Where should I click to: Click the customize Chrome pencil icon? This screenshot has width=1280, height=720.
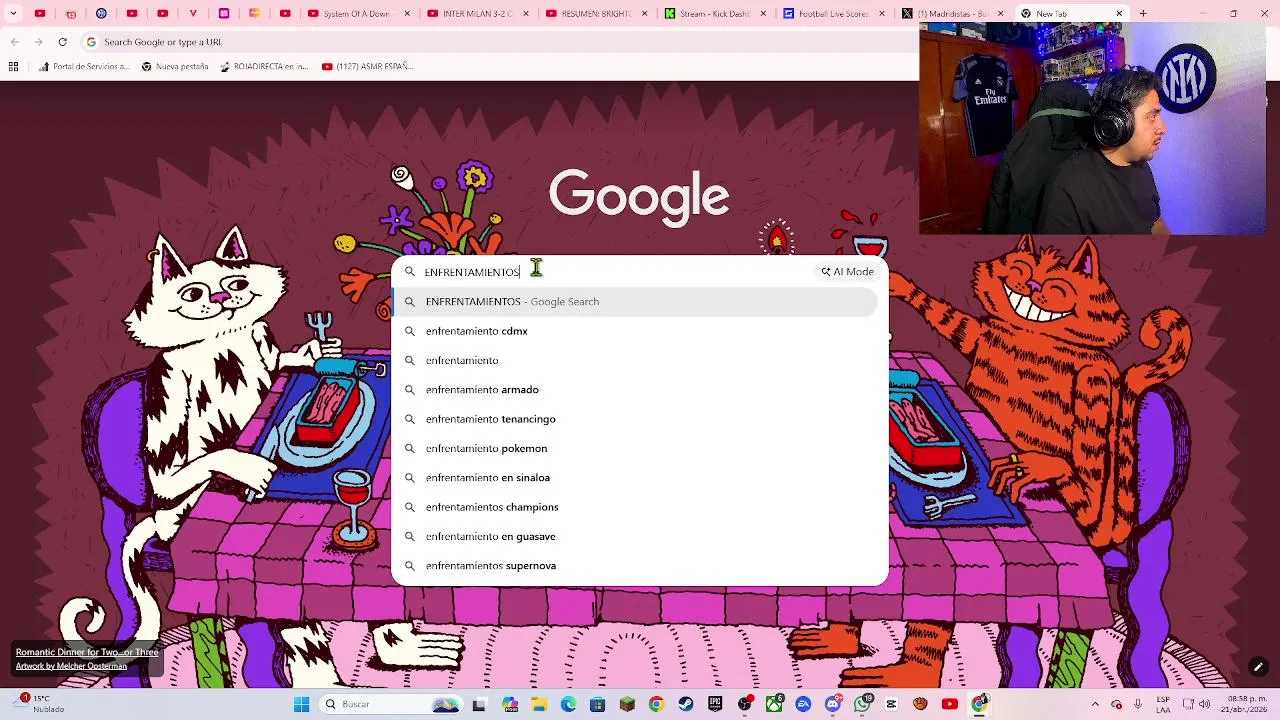1258,667
